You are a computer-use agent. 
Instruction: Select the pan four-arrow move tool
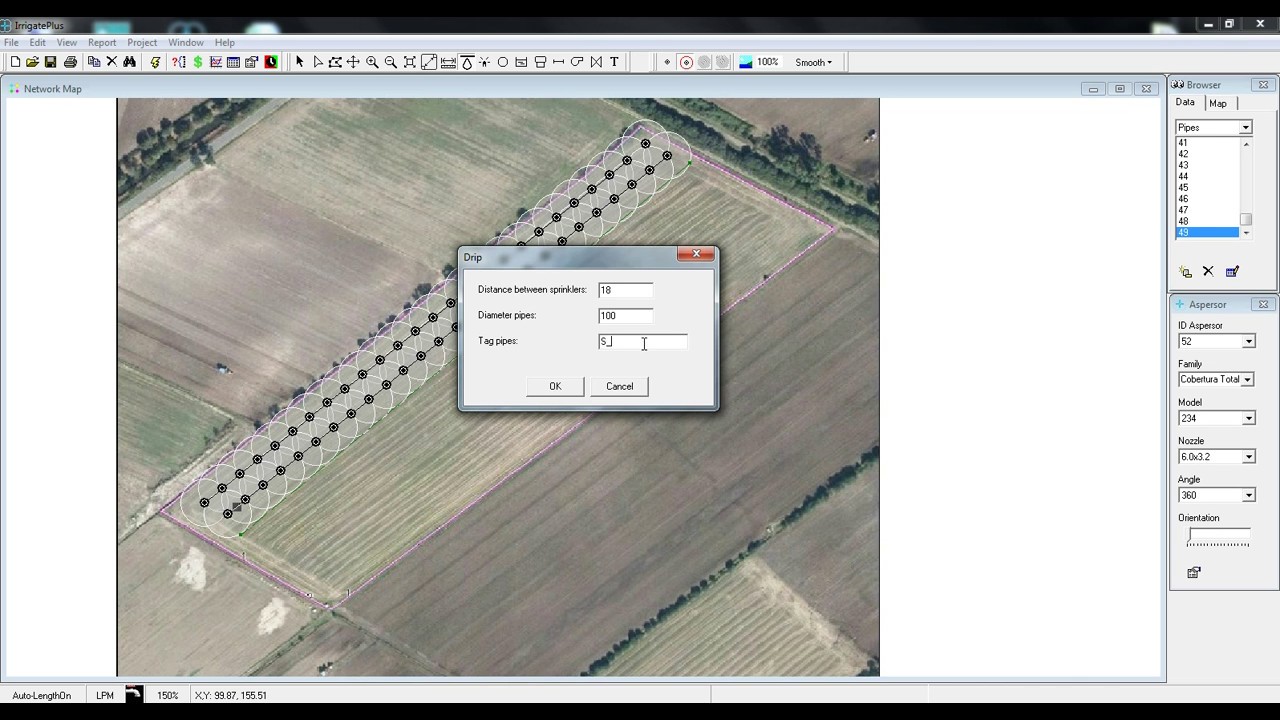point(353,62)
